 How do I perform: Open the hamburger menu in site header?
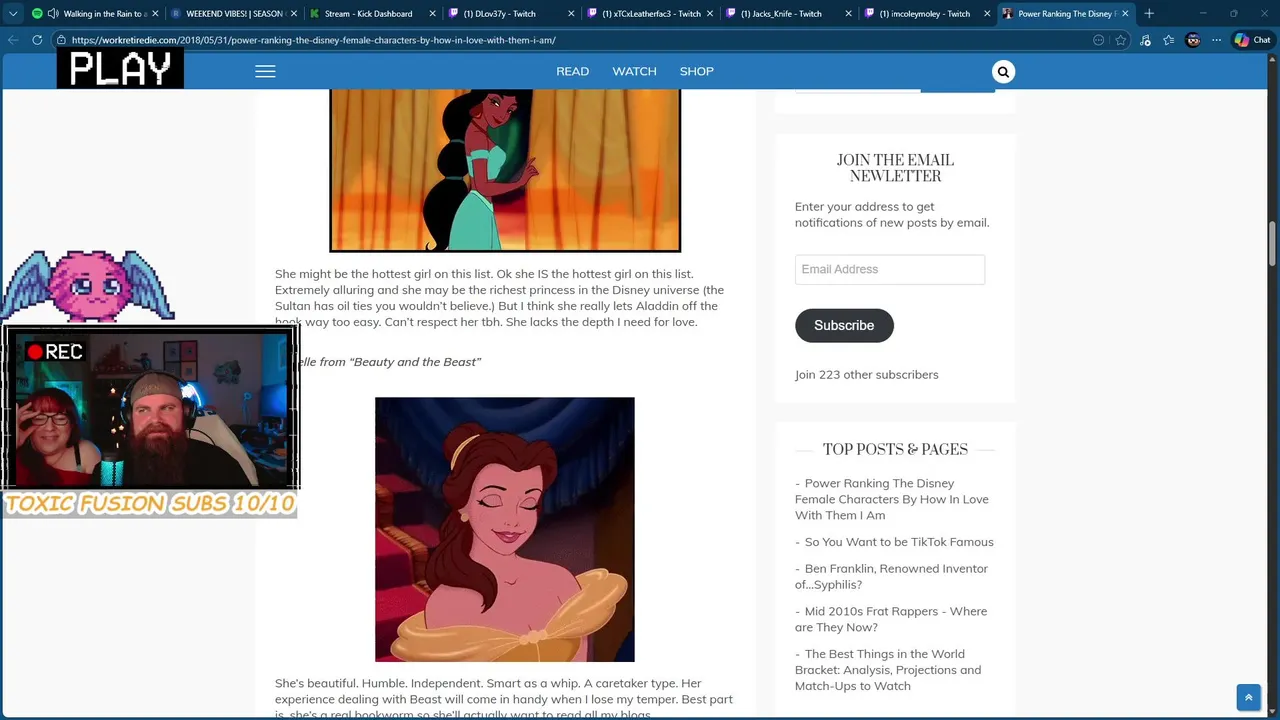point(265,71)
